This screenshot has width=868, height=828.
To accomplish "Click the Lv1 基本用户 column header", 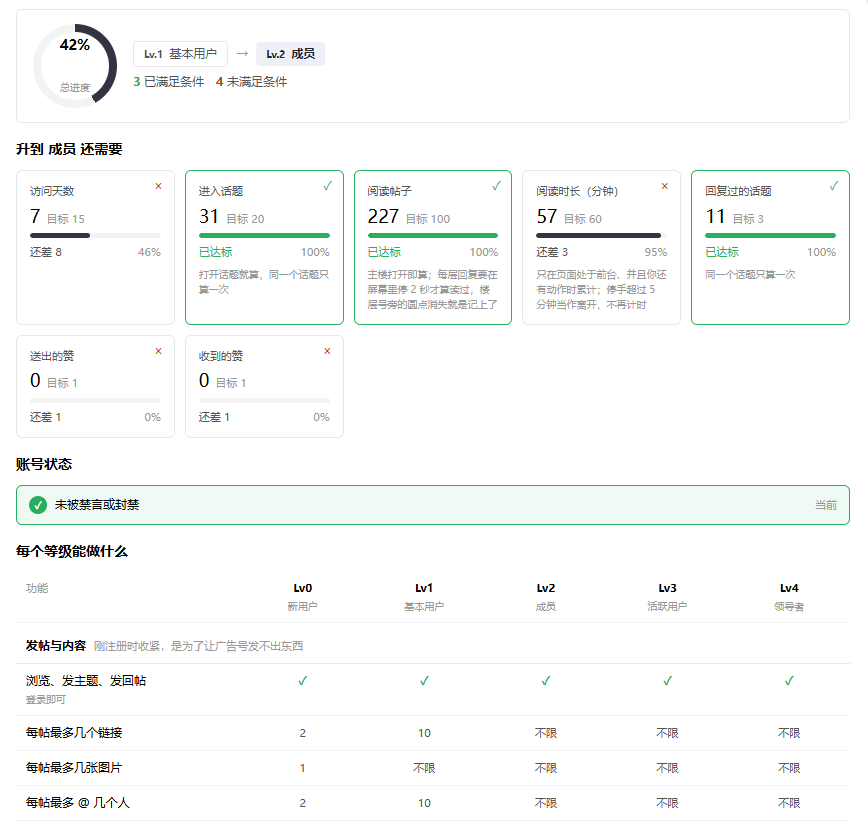I will pos(424,597).
